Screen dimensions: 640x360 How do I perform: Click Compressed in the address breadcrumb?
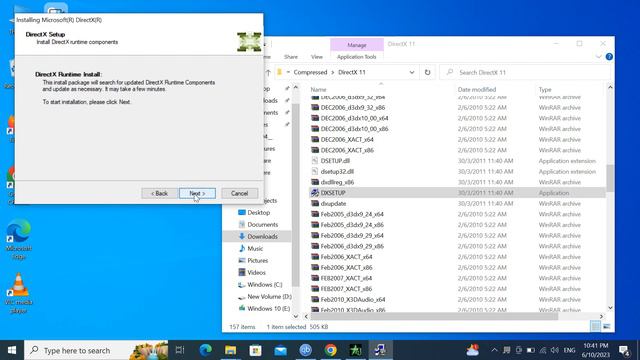310,72
